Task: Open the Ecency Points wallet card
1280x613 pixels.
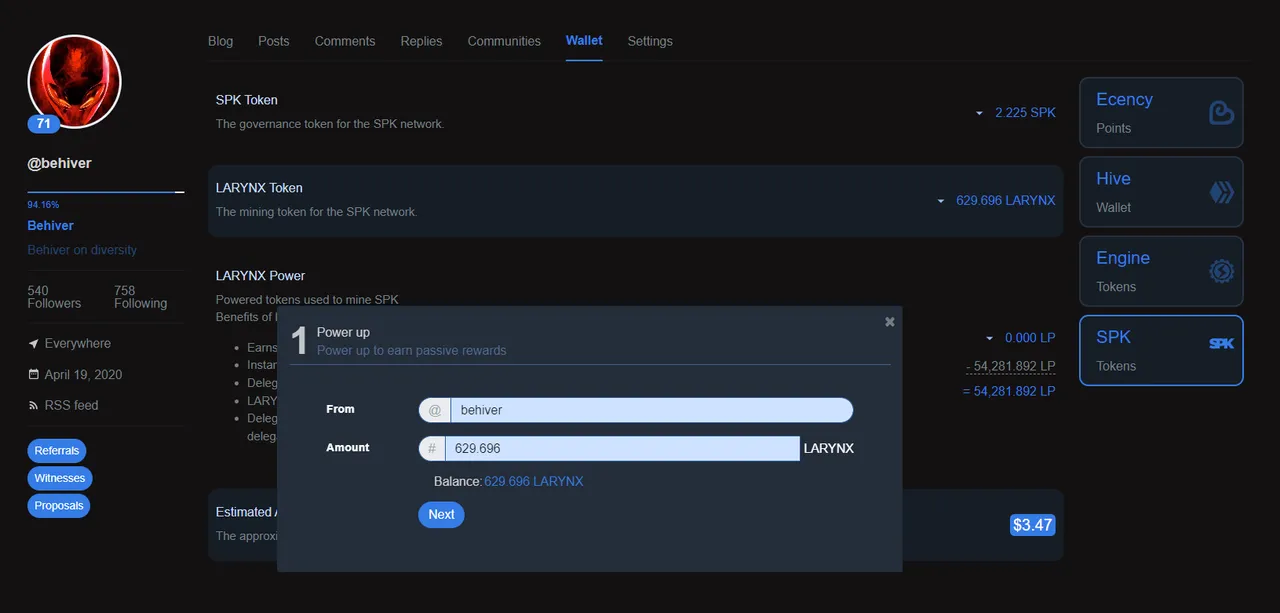Action: coord(1161,113)
